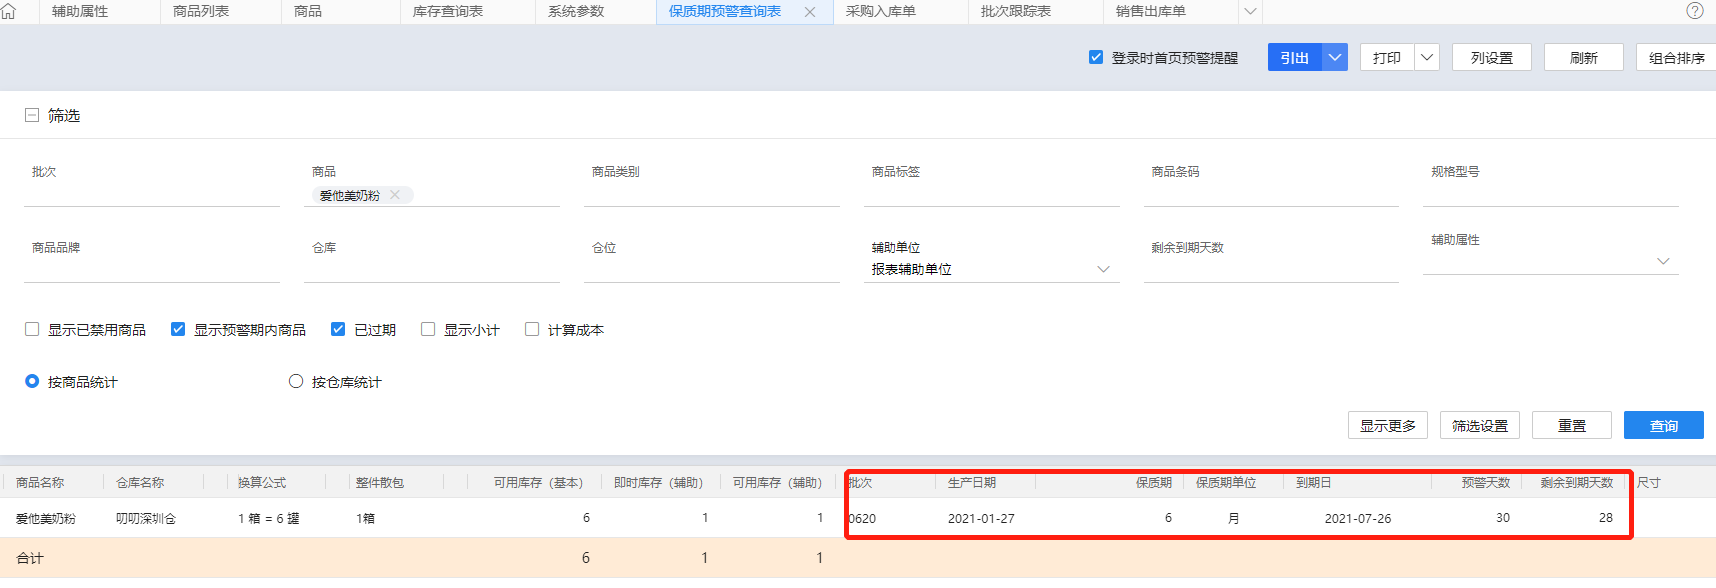The height and width of the screenshot is (588, 1716).
Task: Close the 保质期预警查询表 tab
Action: tap(810, 12)
